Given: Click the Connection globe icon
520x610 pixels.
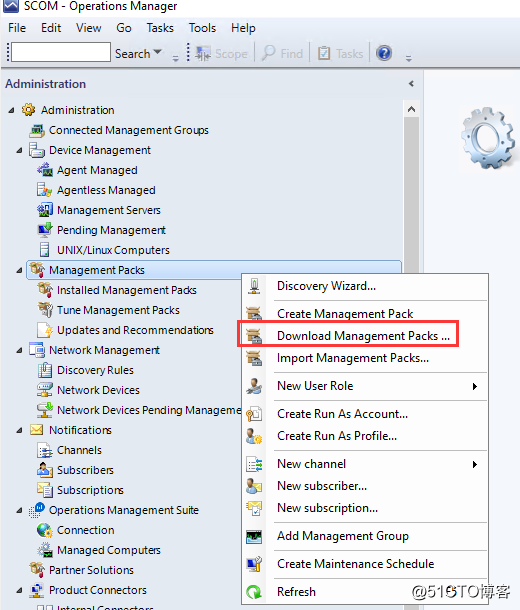Looking at the screenshot, I should (45, 530).
